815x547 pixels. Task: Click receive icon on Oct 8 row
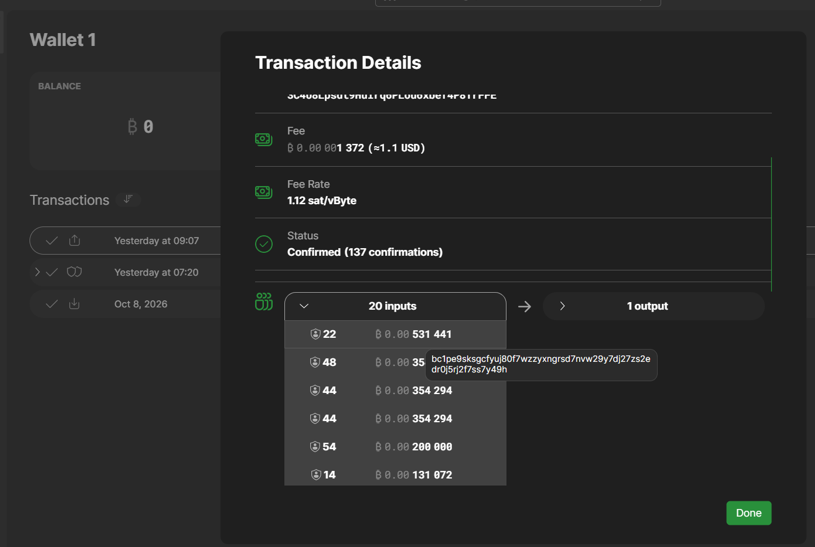[74, 304]
